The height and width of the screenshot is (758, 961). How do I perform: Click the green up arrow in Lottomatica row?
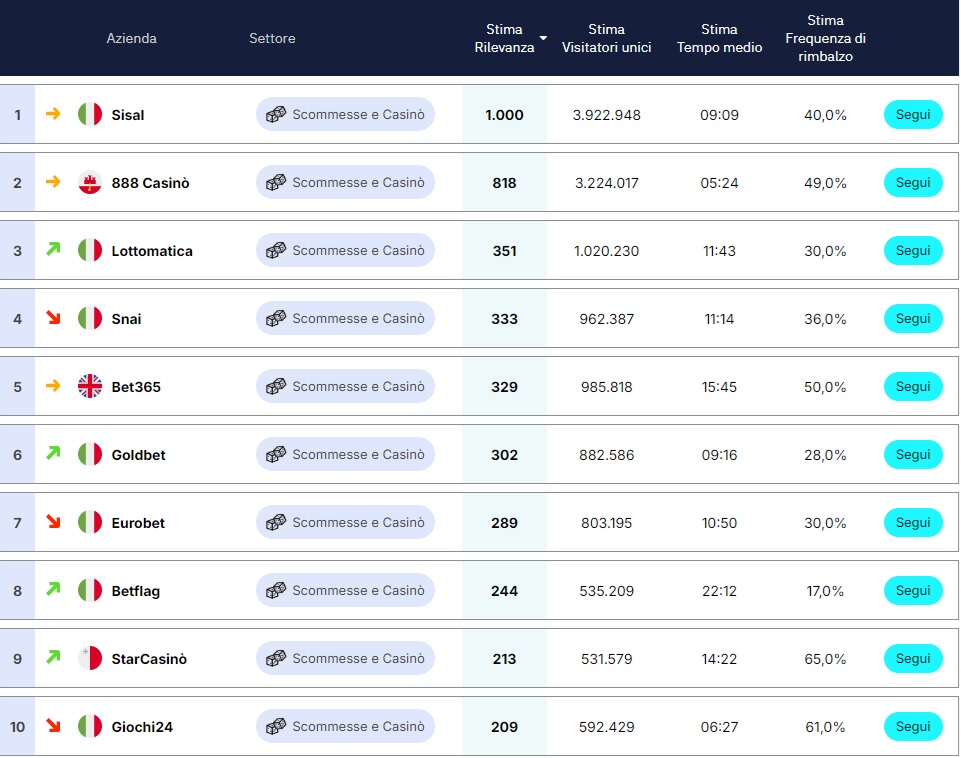pos(53,249)
